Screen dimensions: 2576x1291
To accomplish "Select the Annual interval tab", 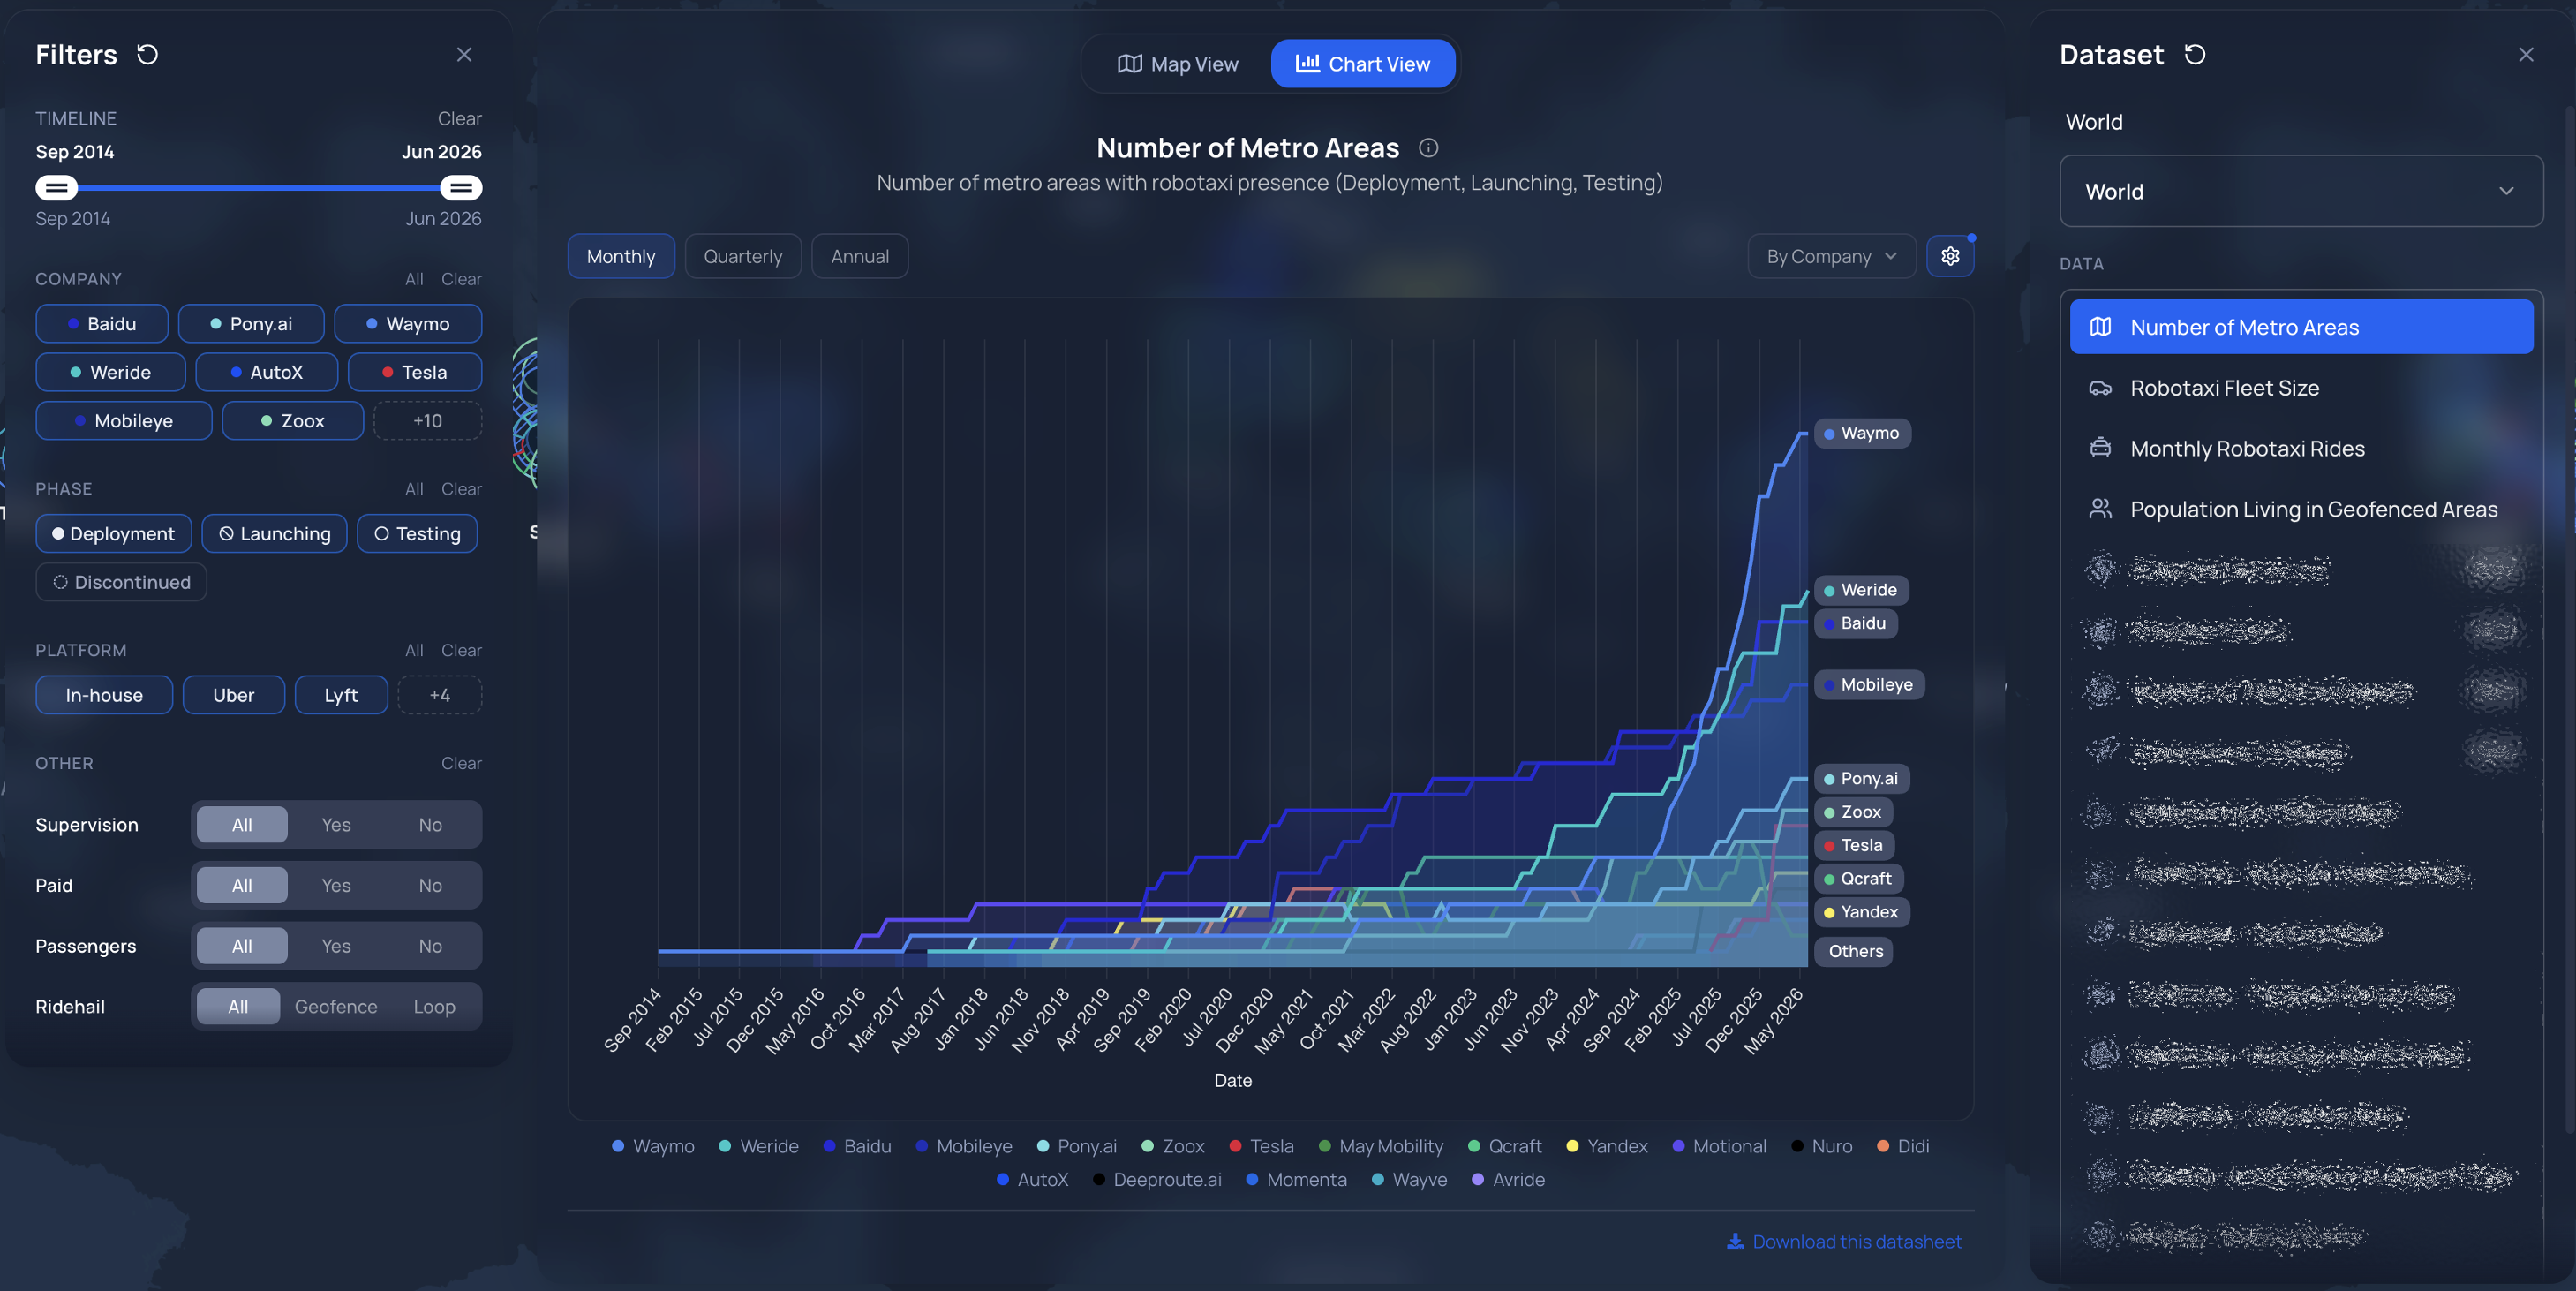I will point(860,256).
